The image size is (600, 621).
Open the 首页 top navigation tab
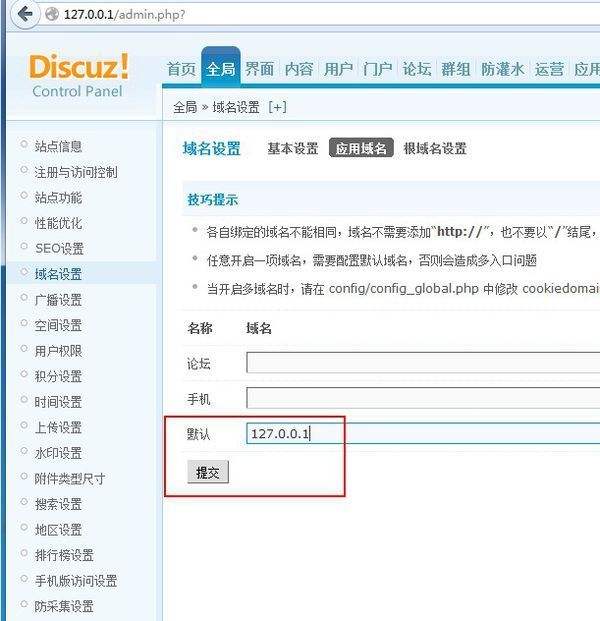click(x=181, y=69)
